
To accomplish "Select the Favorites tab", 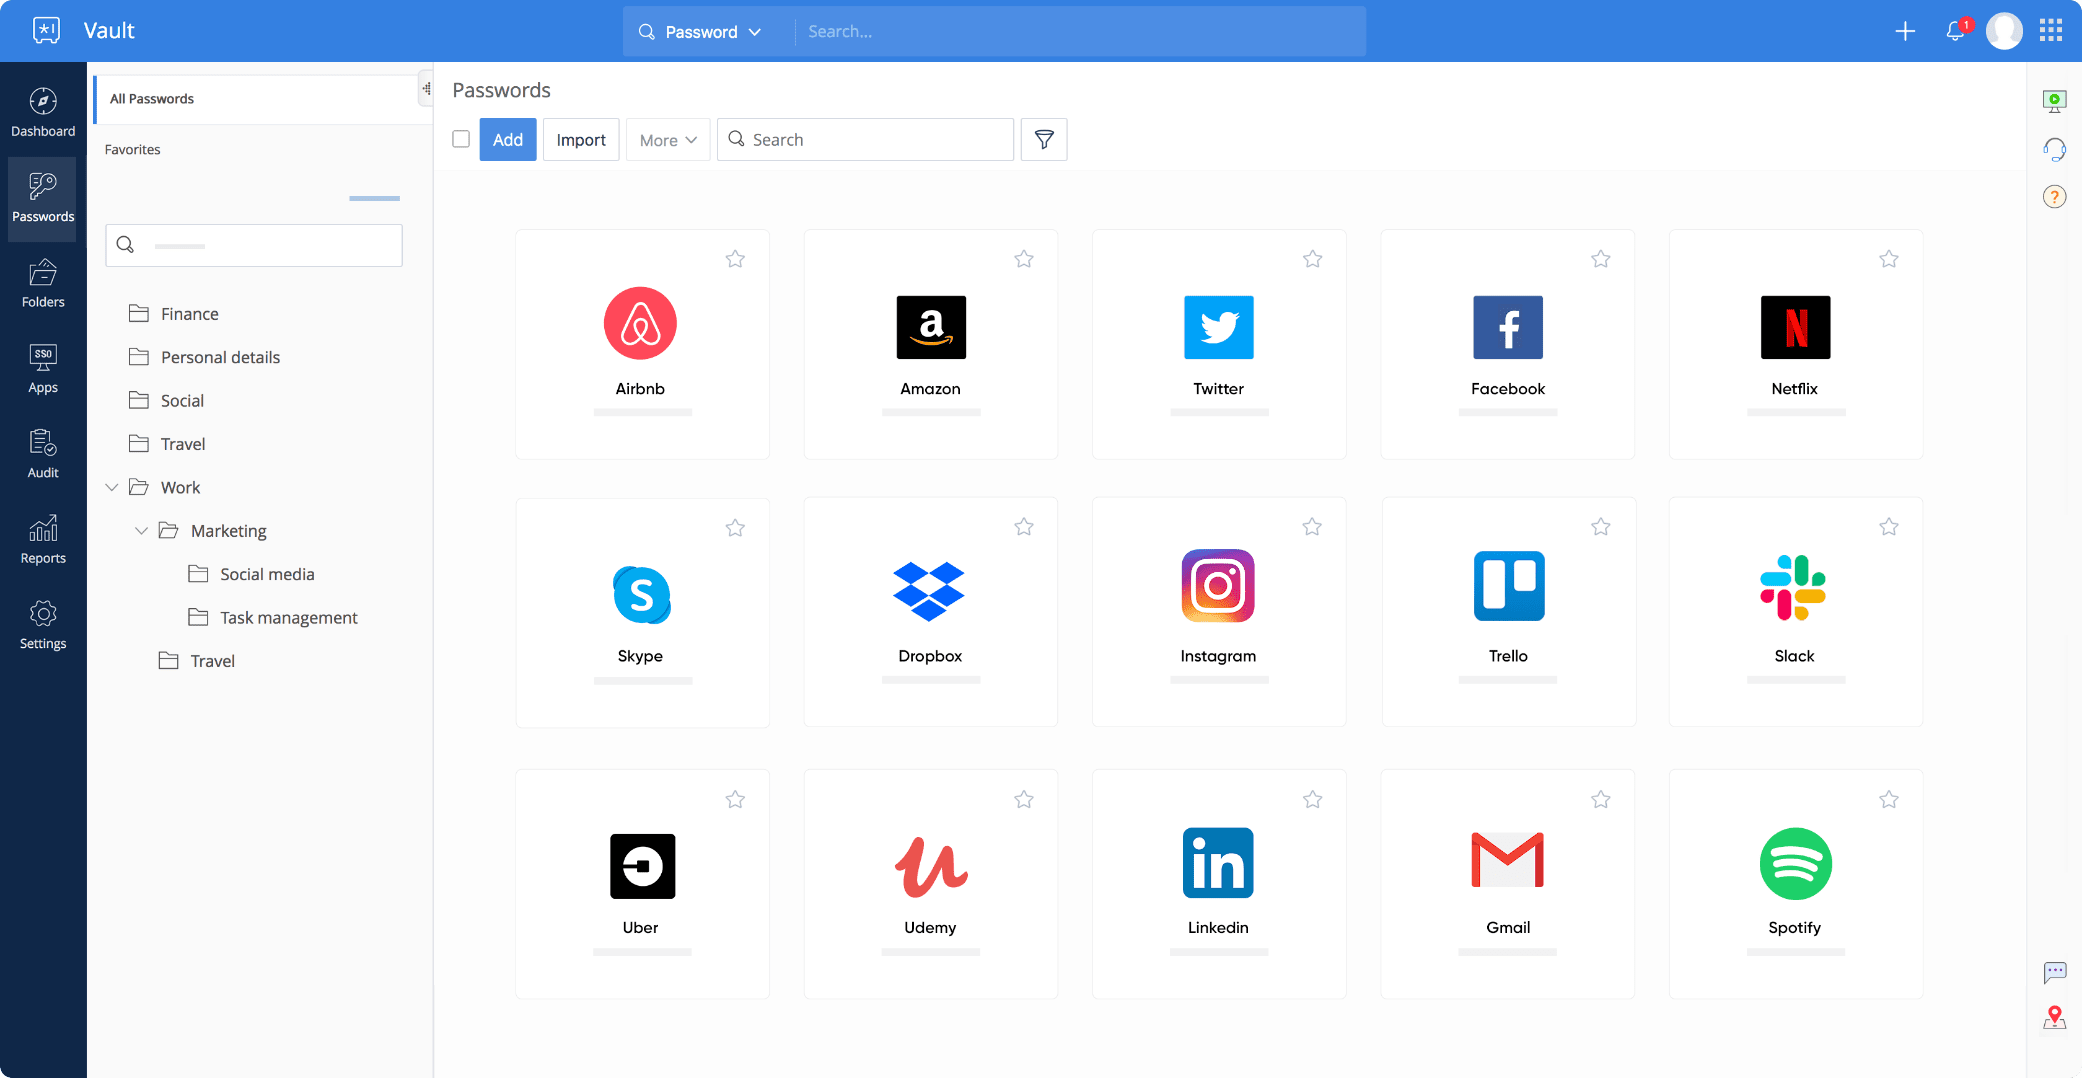I will tap(133, 150).
